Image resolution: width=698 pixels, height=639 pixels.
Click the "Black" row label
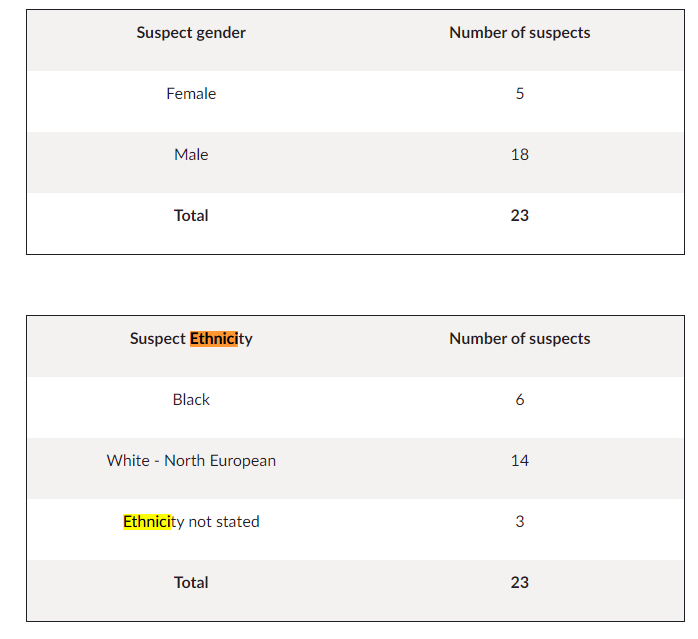(x=191, y=400)
